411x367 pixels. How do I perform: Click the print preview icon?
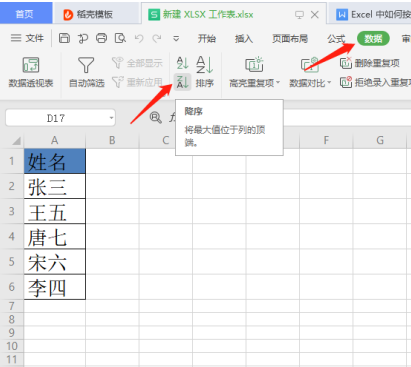click(x=120, y=38)
